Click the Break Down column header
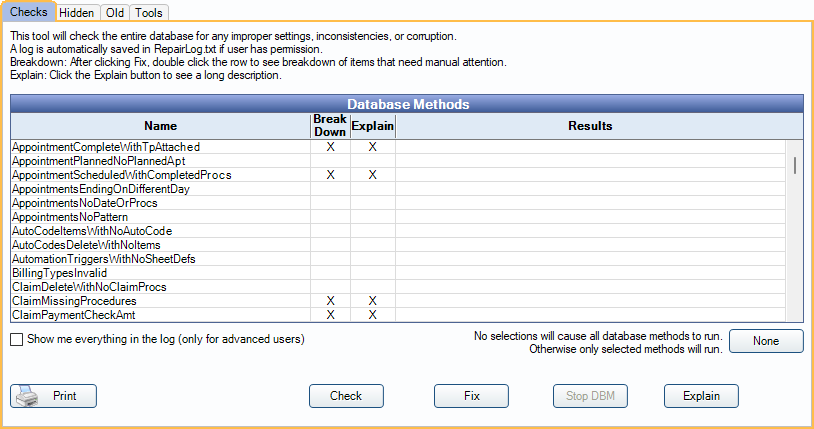The height and width of the screenshot is (429, 814). pyautogui.click(x=330, y=126)
